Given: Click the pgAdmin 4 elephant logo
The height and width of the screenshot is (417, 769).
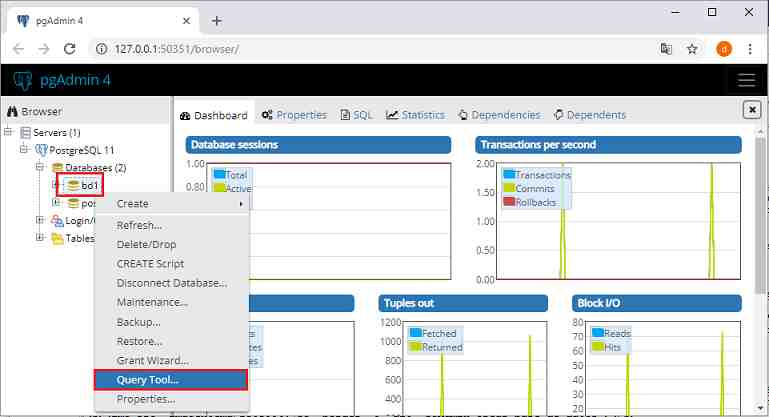Looking at the screenshot, I should click(23, 80).
